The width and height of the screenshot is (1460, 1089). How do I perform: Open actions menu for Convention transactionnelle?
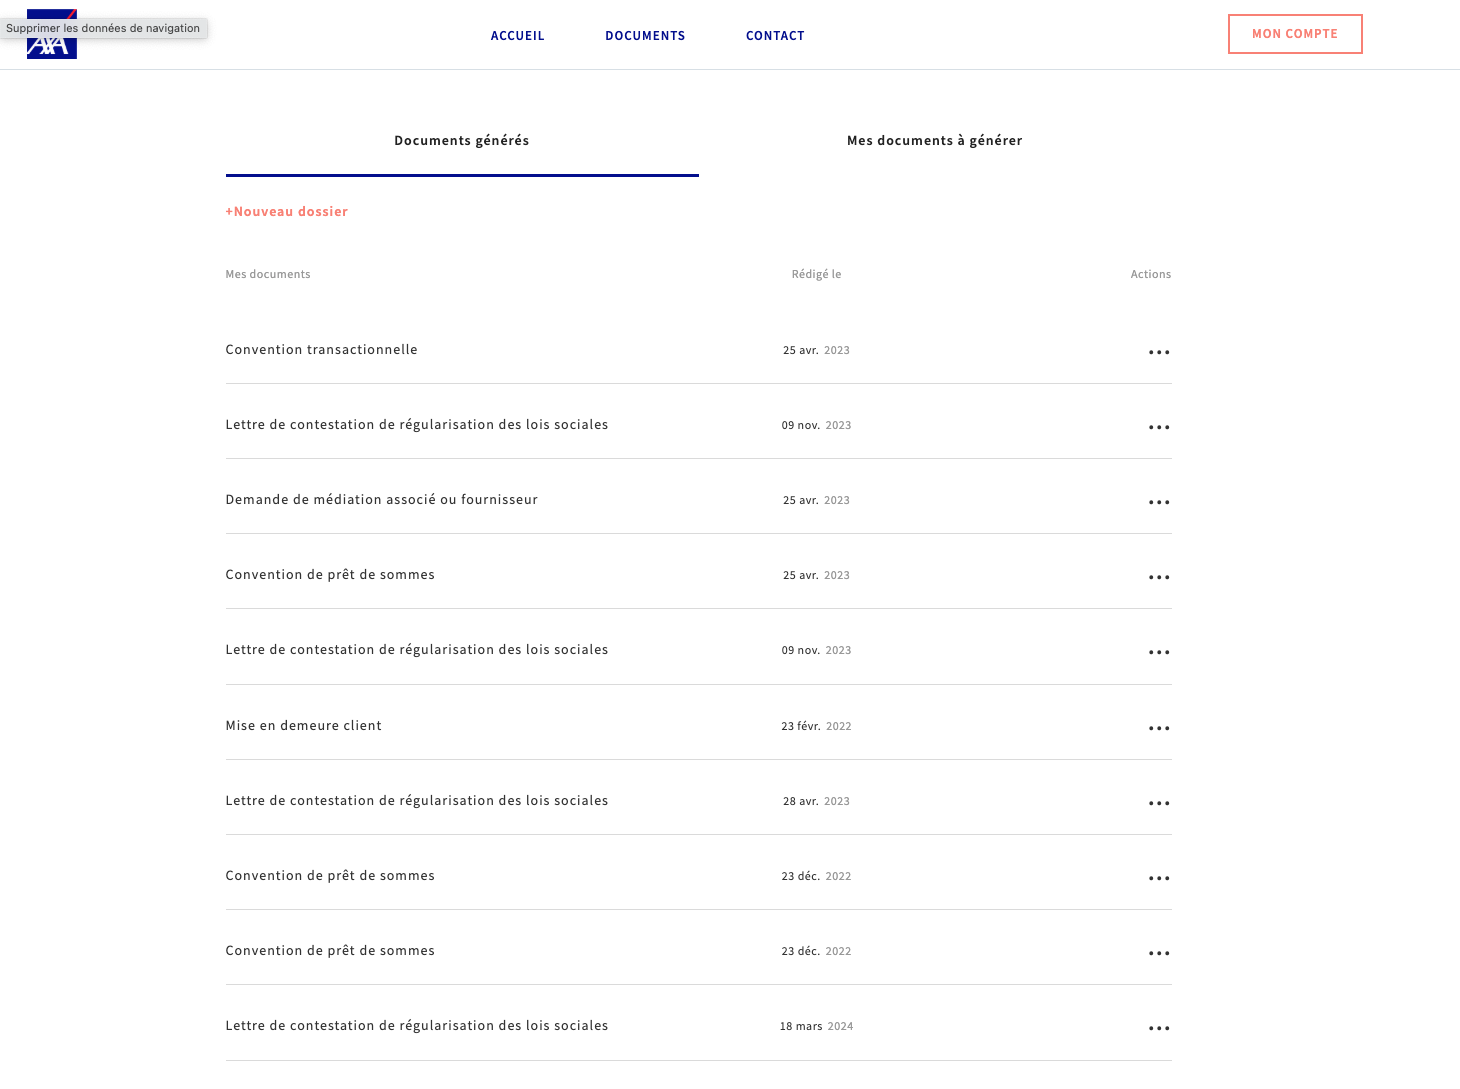click(x=1159, y=352)
